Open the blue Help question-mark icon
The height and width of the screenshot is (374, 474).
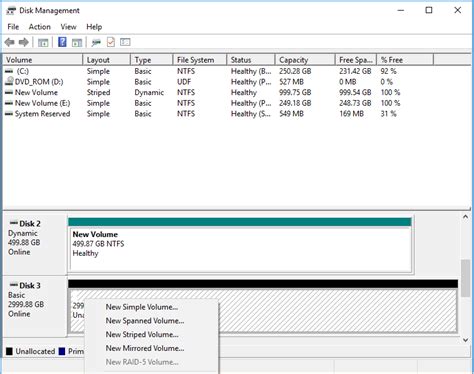point(62,42)
